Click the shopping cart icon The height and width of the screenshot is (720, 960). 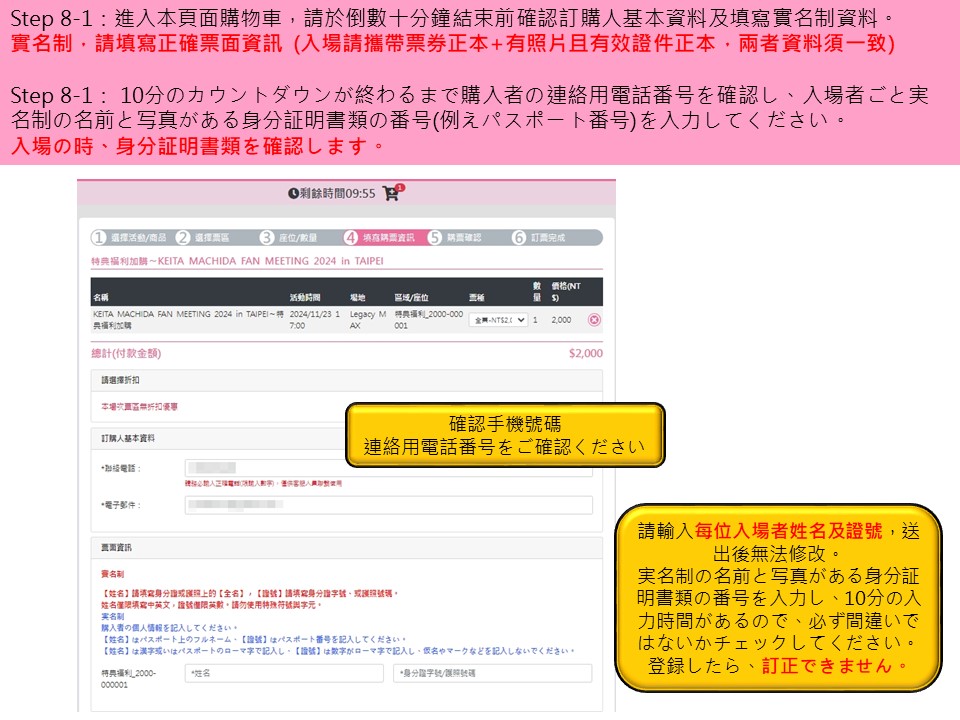point(390,194)
